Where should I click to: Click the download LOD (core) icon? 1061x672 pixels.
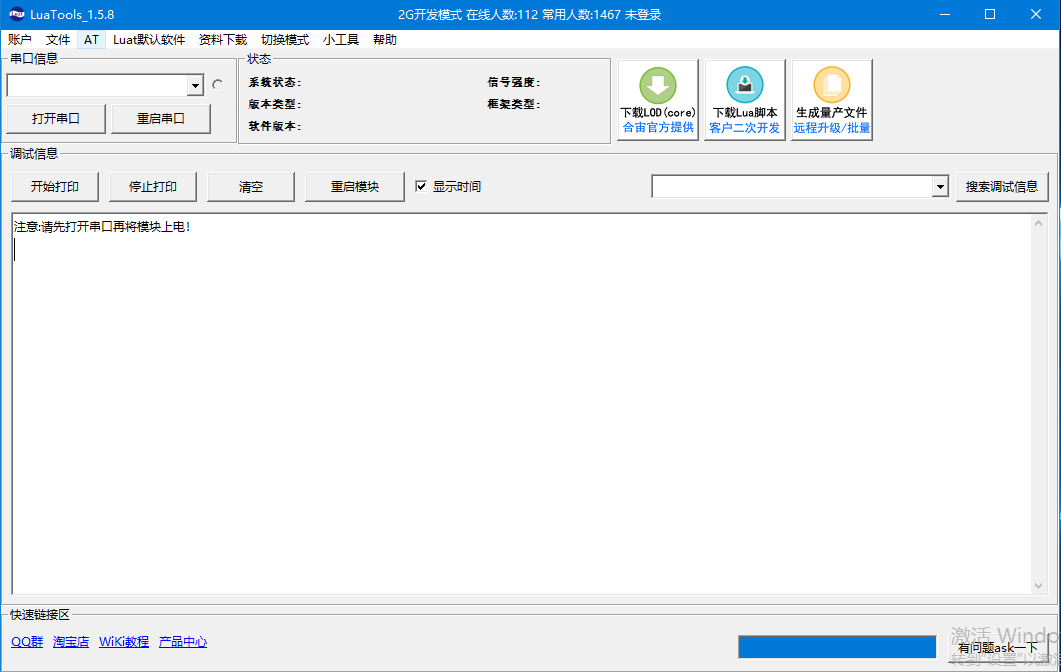click(x=657, y=87)
